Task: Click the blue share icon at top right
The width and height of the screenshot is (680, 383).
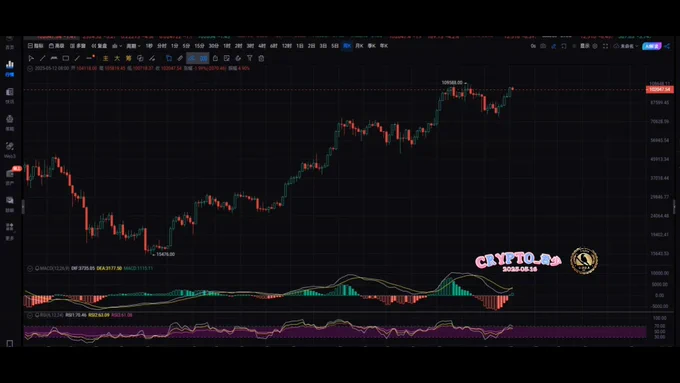Action: click(667, 46)
